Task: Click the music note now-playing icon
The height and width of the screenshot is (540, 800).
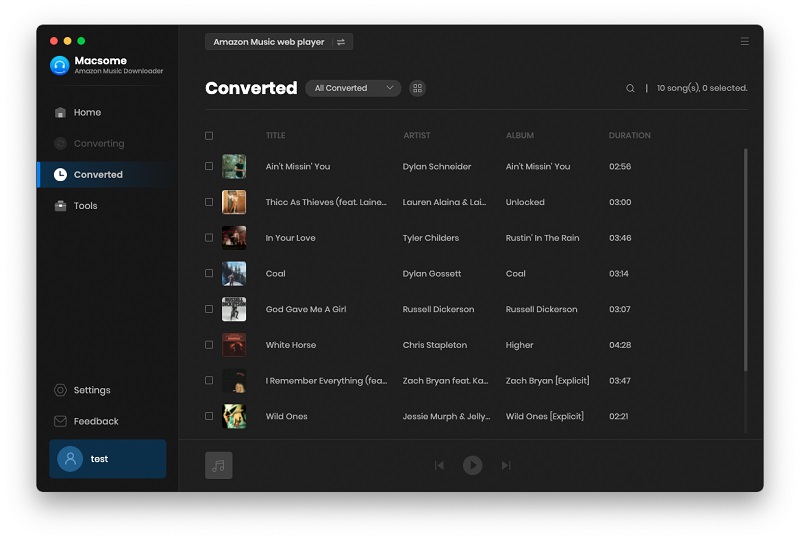Action: coord(219,465)
